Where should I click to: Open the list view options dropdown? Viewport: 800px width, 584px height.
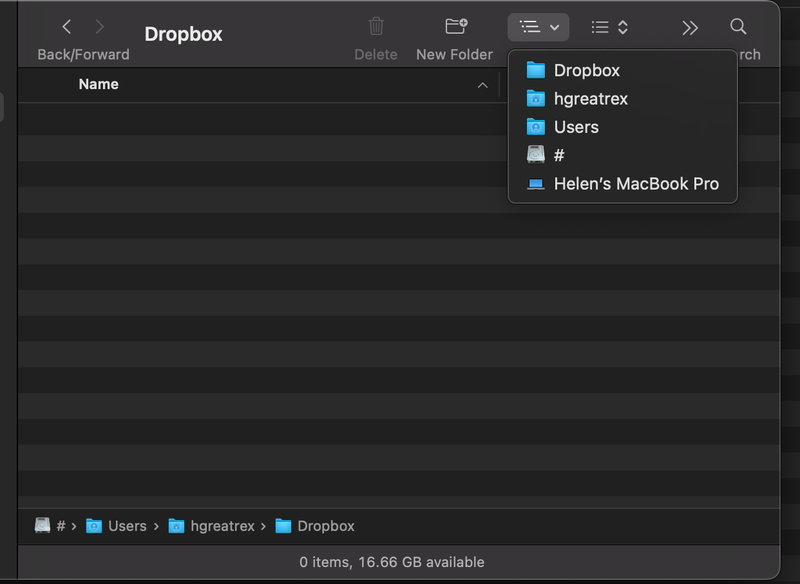[609, 27]
